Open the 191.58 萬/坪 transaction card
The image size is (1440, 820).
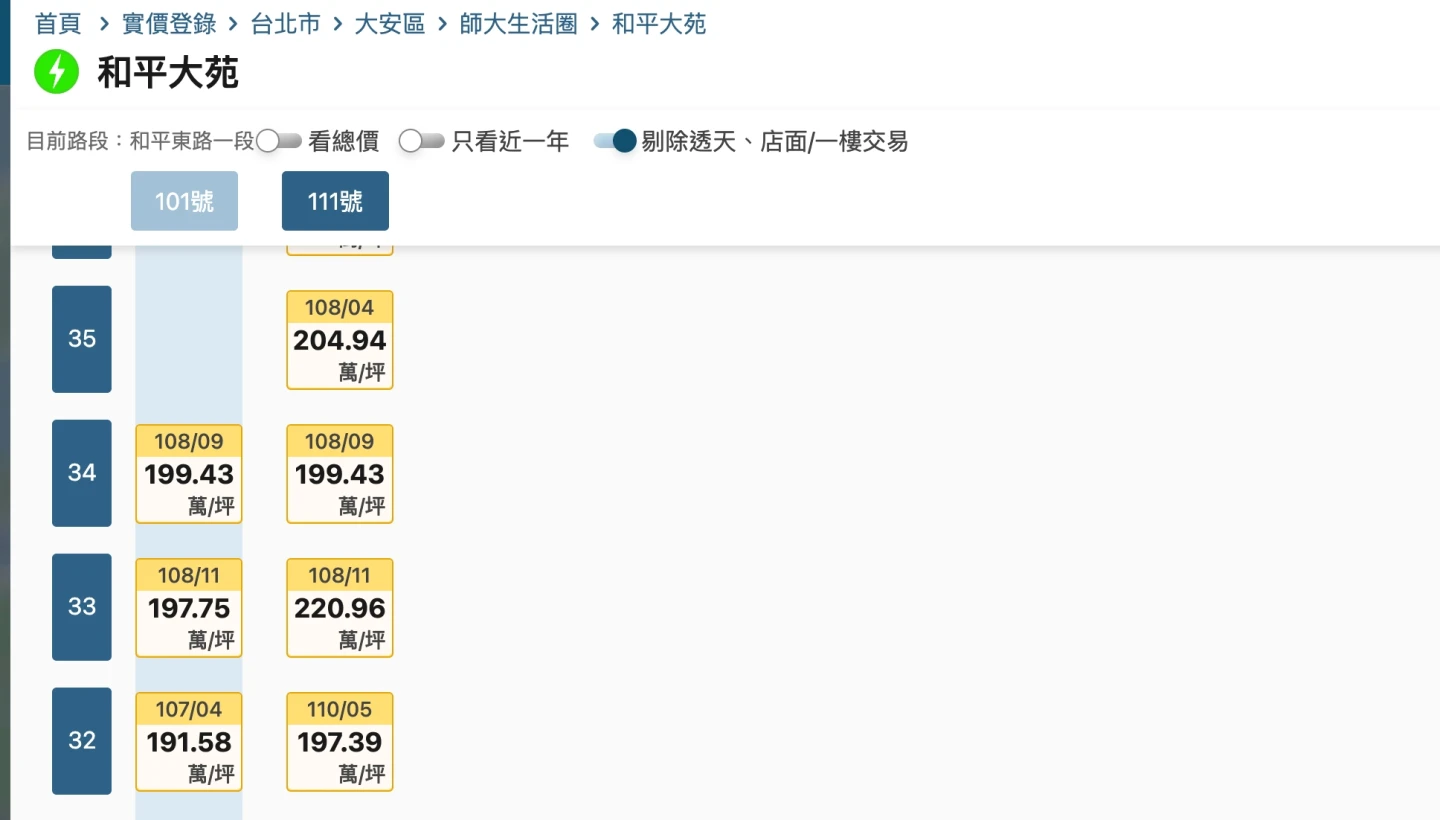189,742
